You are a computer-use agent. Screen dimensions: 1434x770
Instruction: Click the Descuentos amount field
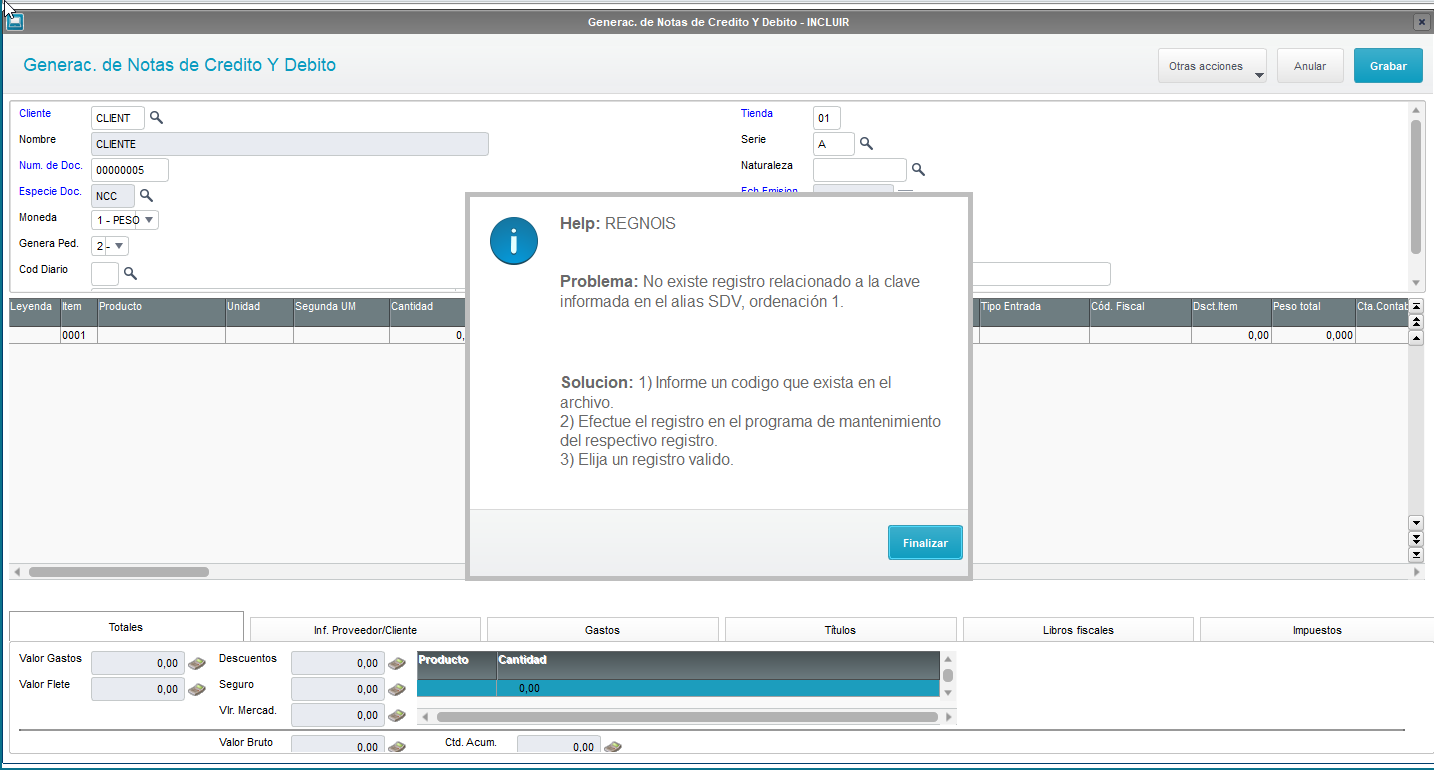click(x=338, y=663)
